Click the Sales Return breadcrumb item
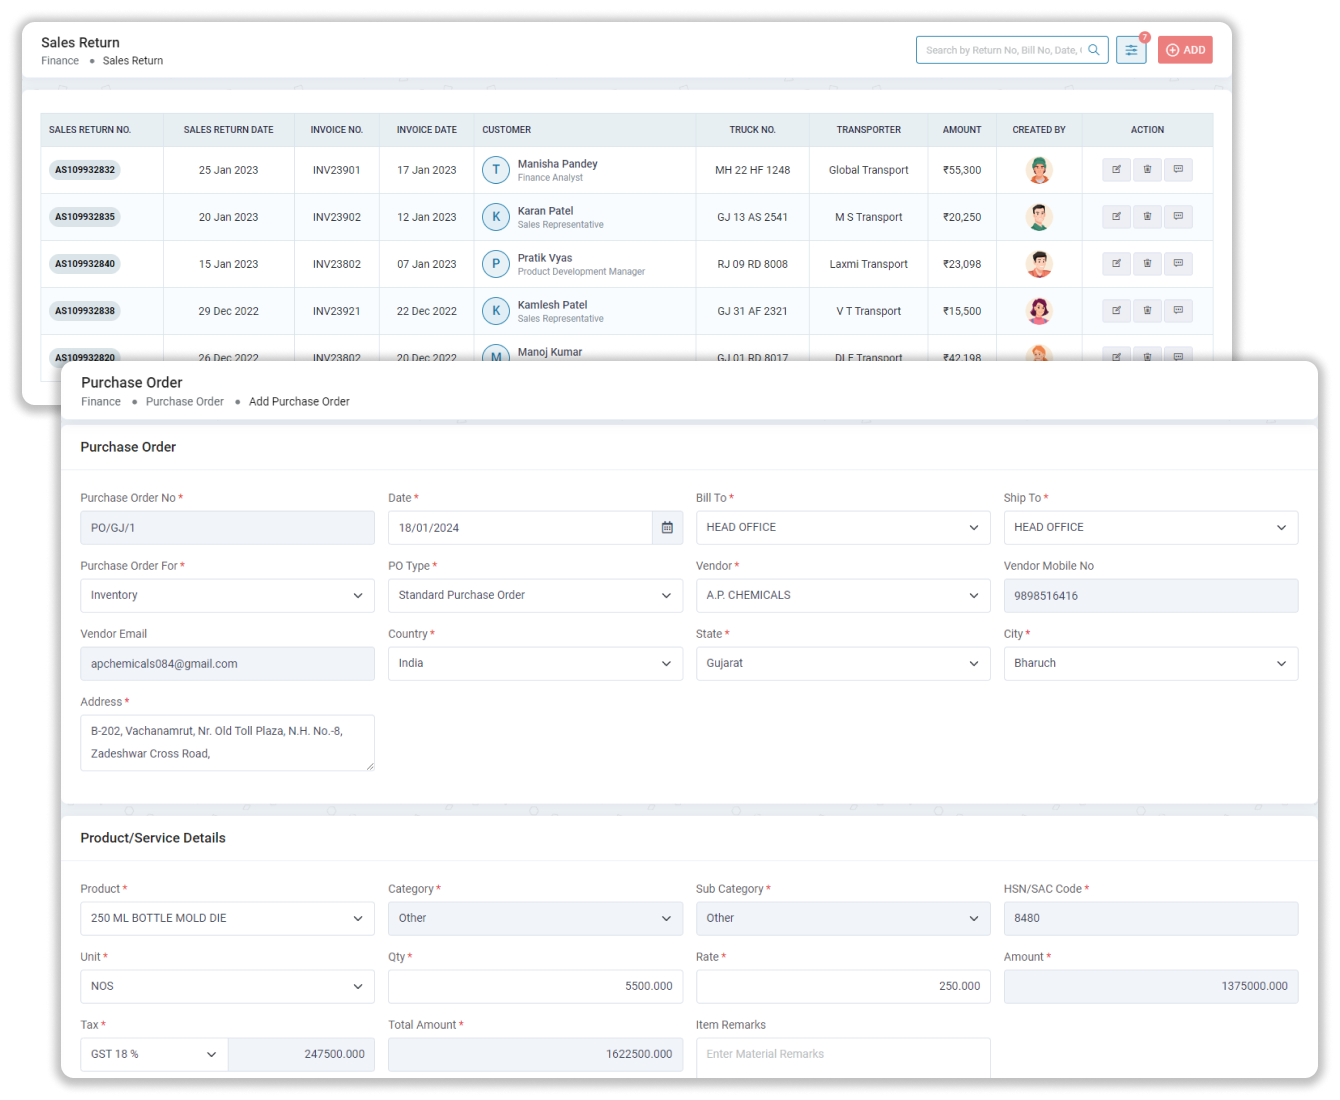This screenshot has width=1340, height=1100. (132, 60)
